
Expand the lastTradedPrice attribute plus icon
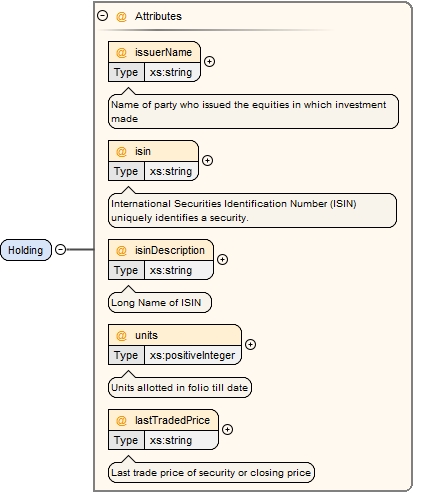[227, 429]
